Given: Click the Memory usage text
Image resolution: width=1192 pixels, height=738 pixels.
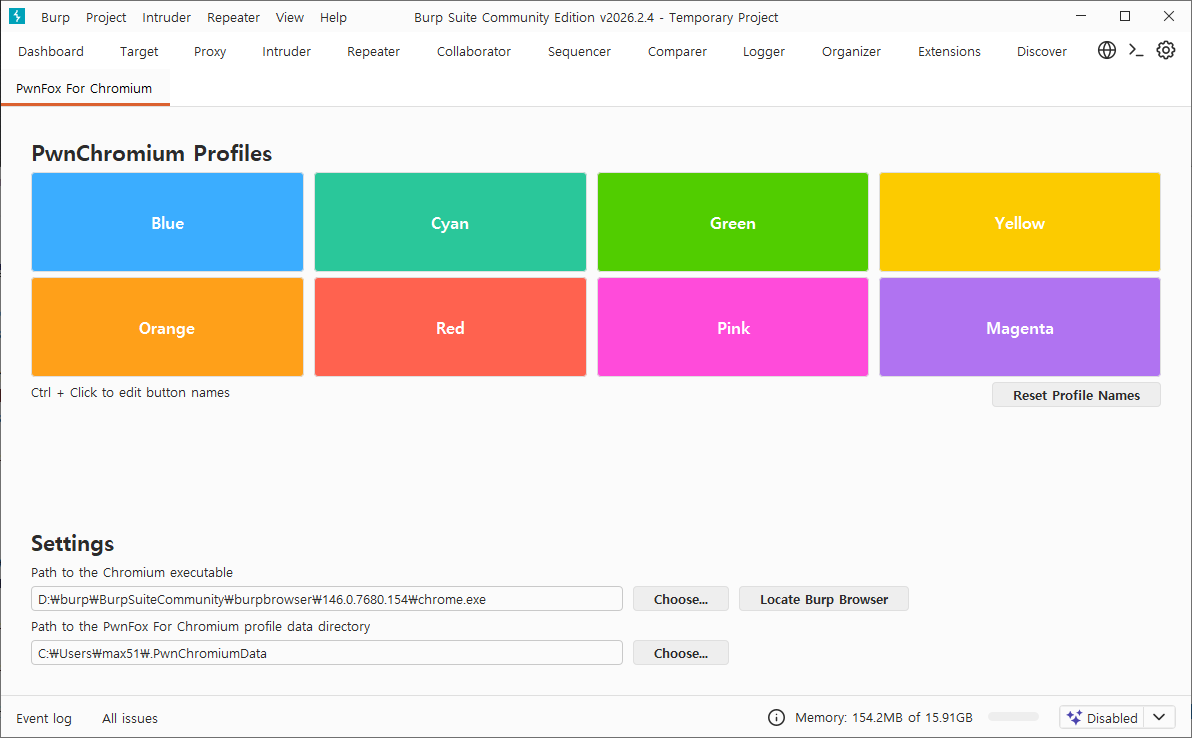Looking at the screenshot, I should [883, 717].
